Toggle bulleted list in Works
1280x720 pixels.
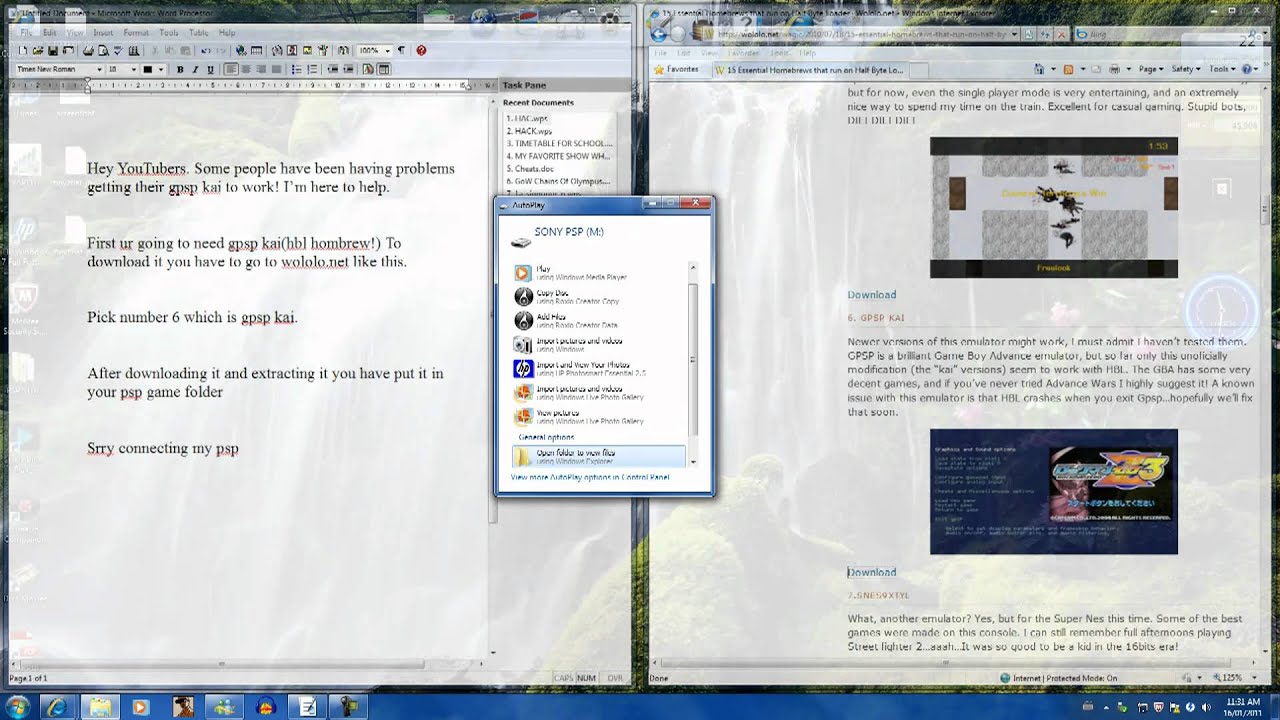296,70
